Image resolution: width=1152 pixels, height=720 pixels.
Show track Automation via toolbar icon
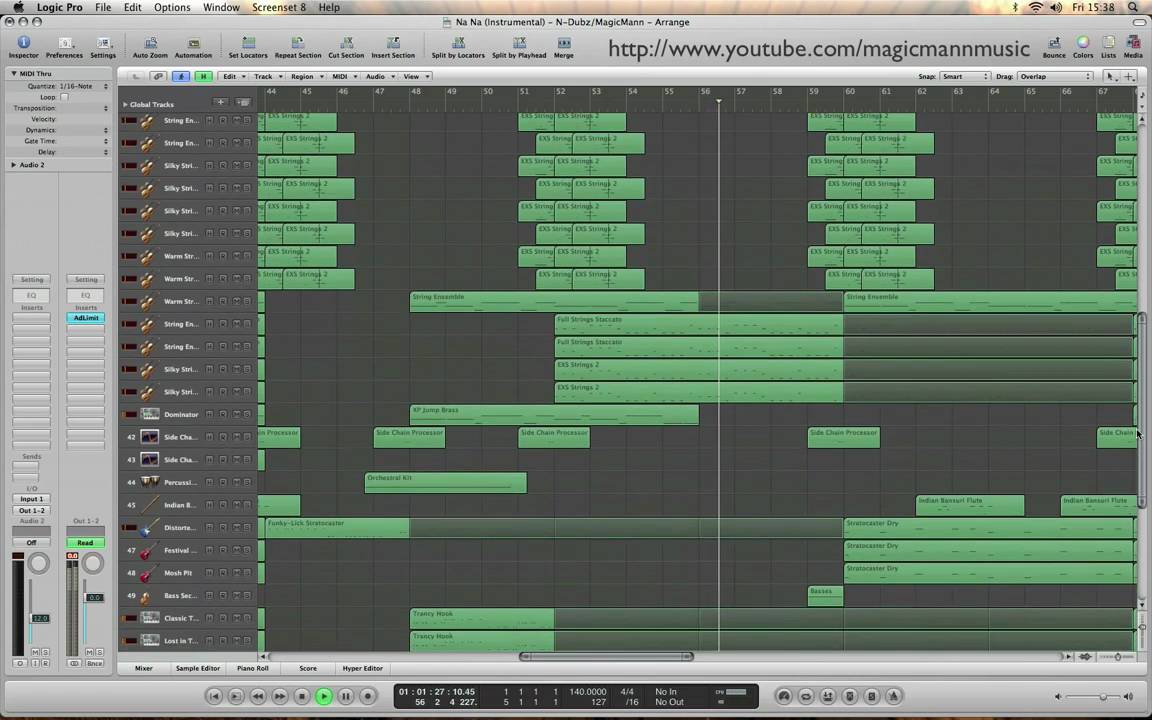tap(193, 43)
